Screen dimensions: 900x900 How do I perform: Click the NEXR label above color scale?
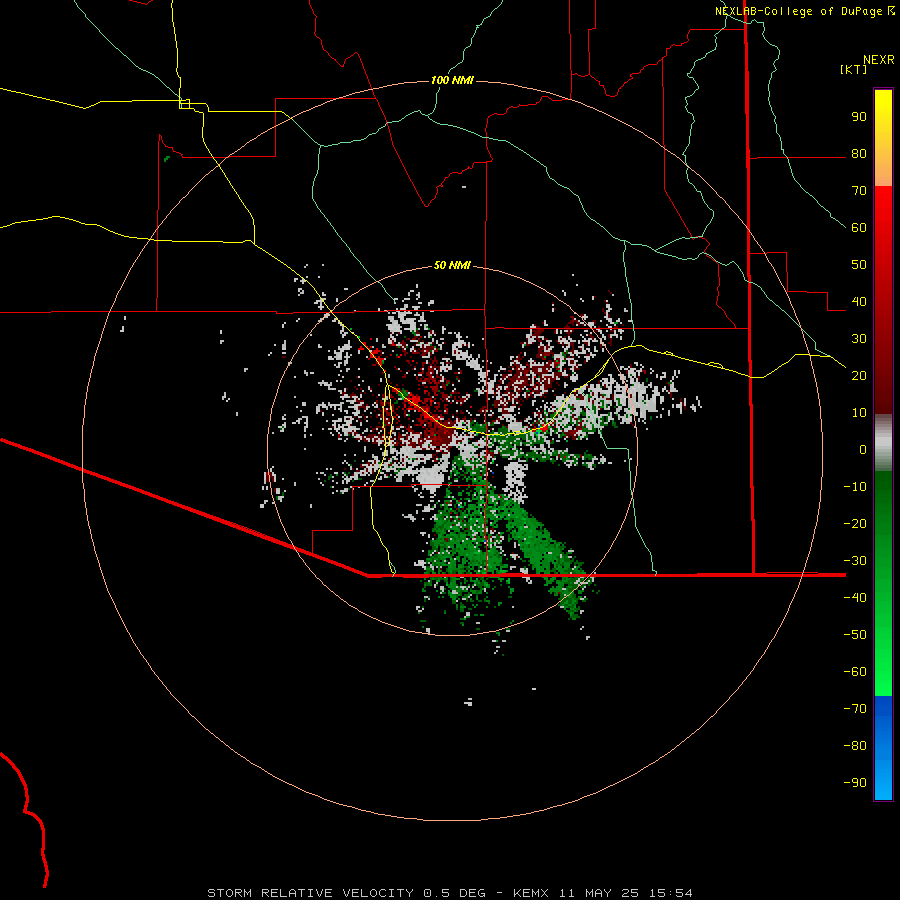coord(879,60)
